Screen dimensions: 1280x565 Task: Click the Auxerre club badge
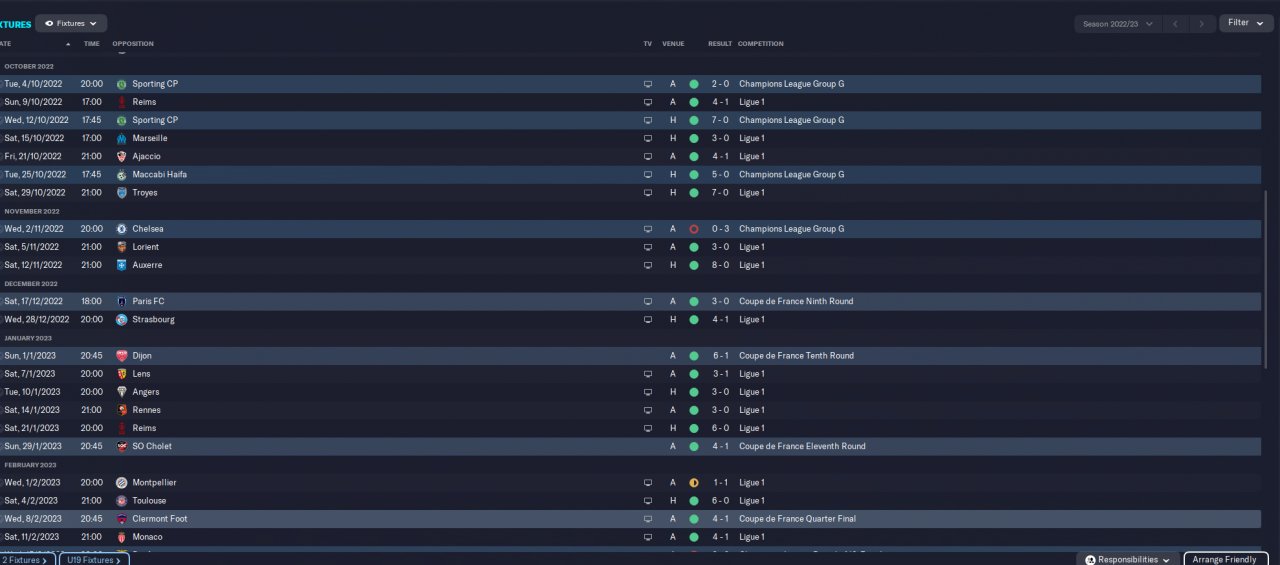tap(122, 265)
